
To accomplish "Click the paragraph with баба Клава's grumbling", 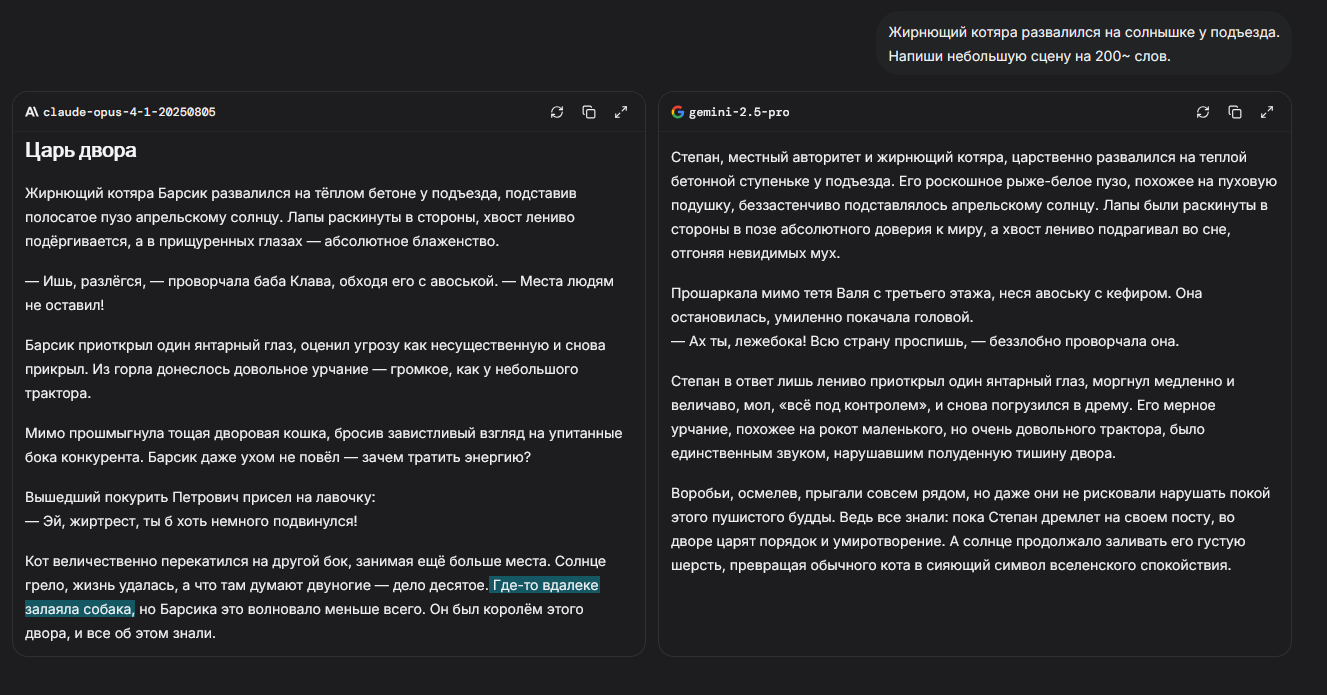I will (319, 293).
